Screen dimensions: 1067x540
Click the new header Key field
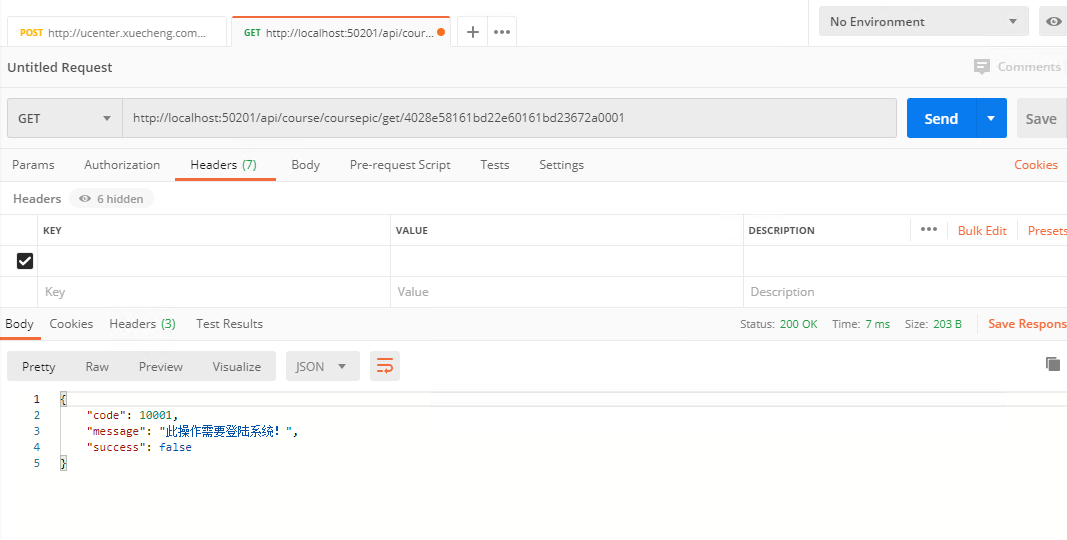pyautogui.click(x=214, y=292)
